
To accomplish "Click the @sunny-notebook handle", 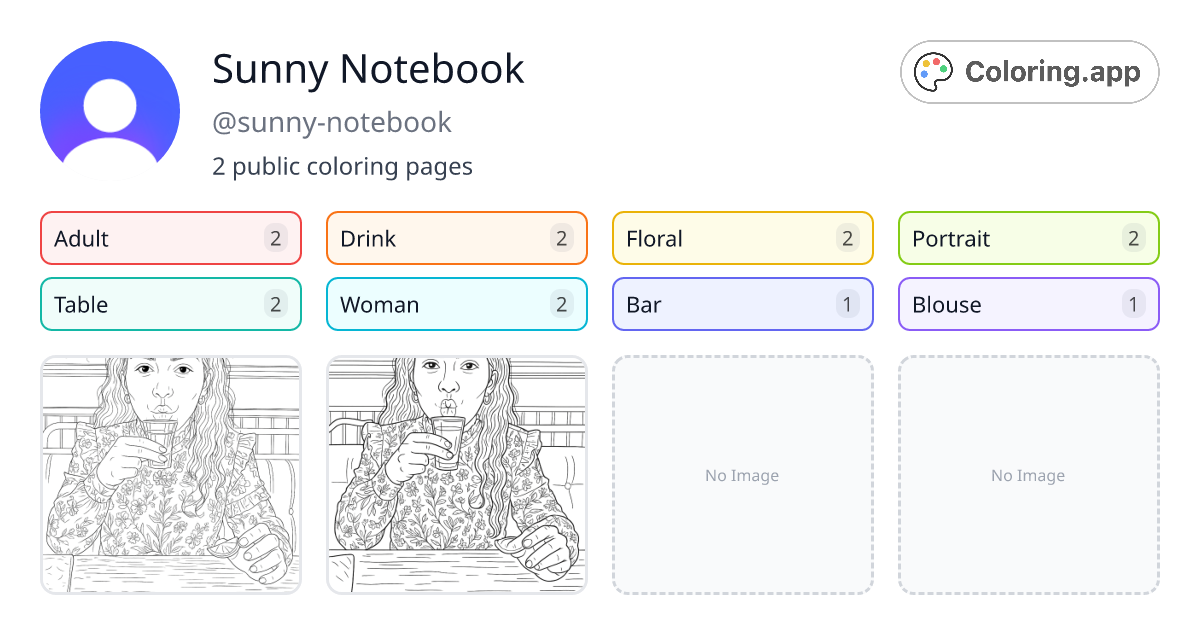I will (332, 123).
